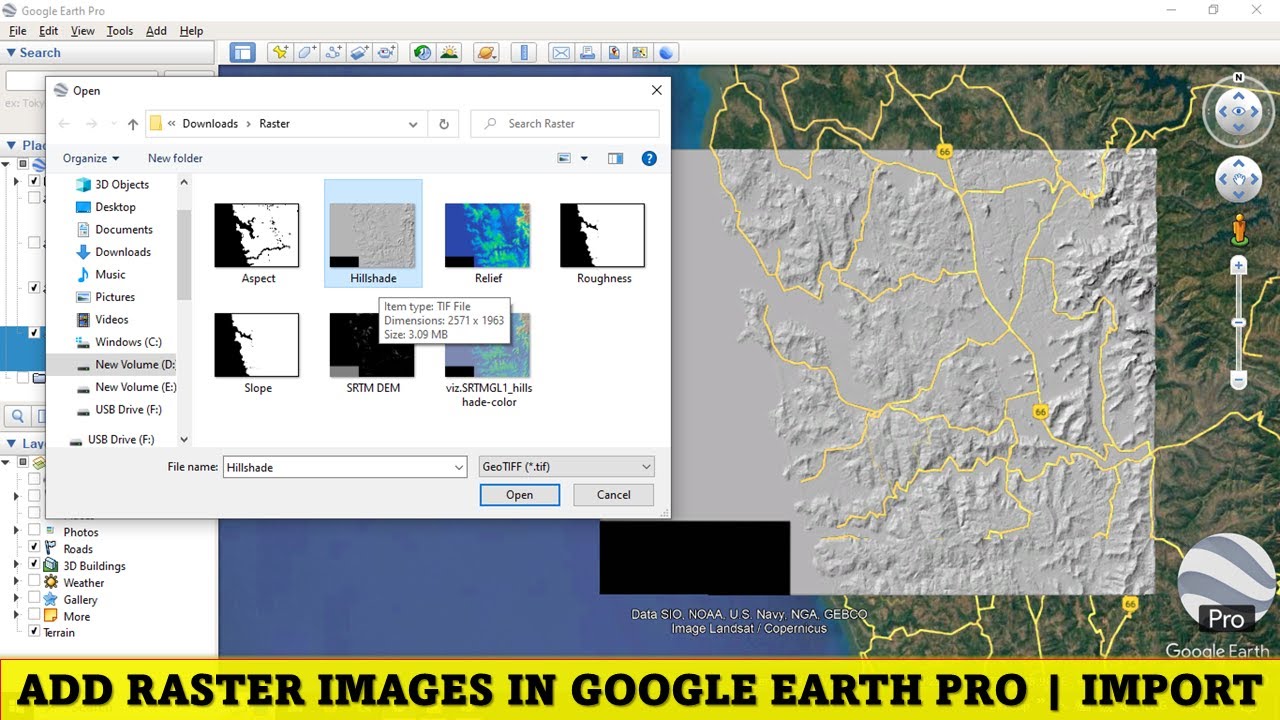Open the GeoTIFF file type dropdown
The height and width of the screenshot is (720, 1280).
pos(567,467)
